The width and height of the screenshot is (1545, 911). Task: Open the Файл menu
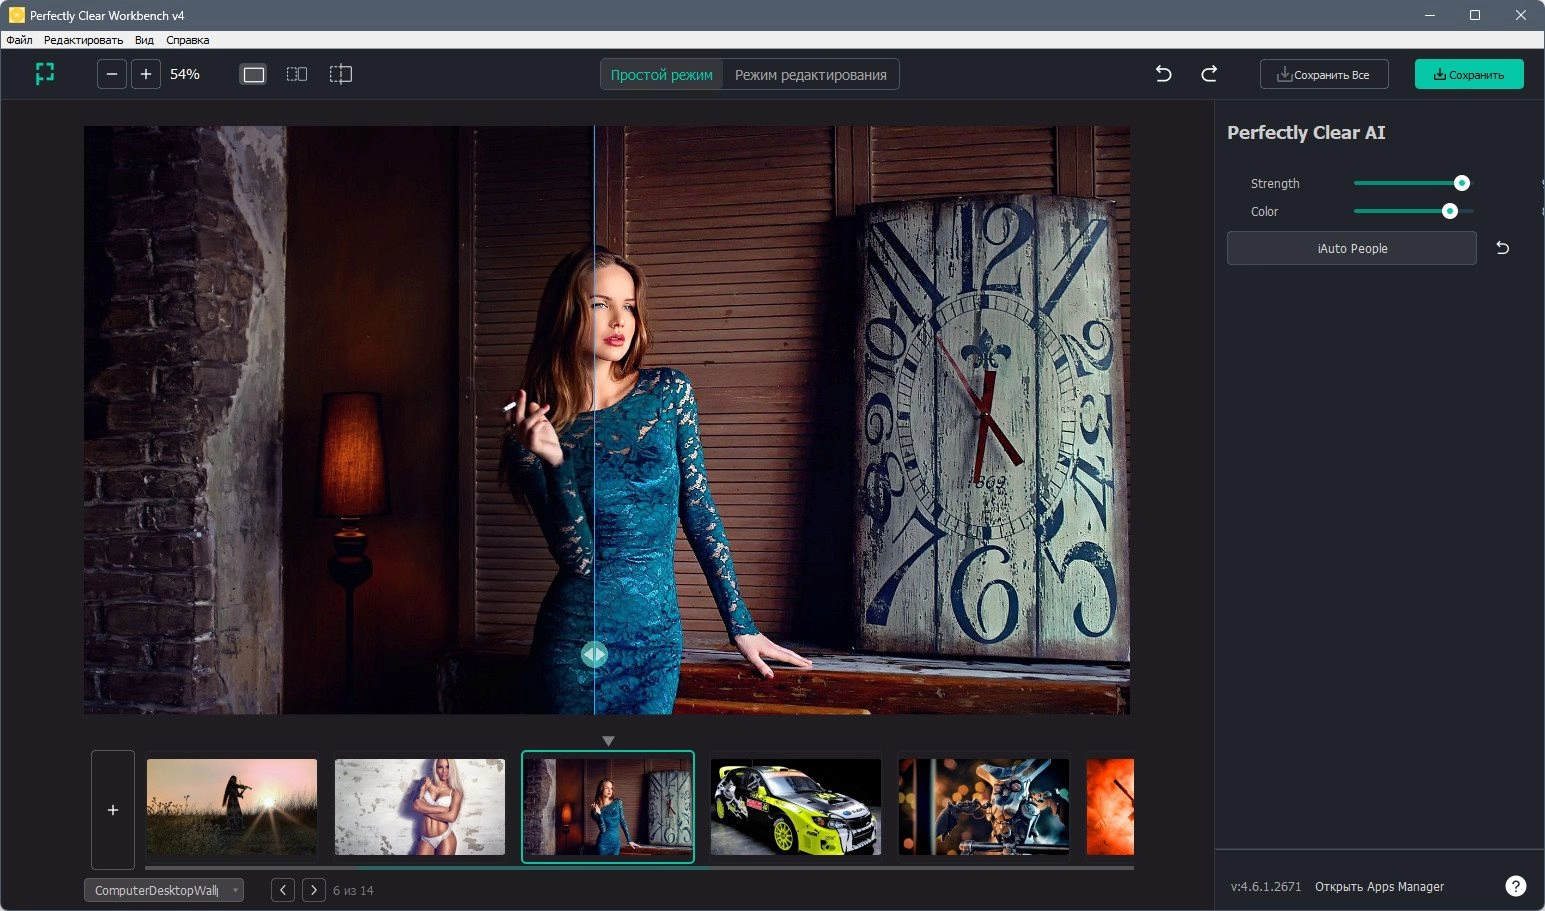tap(19, 40)
